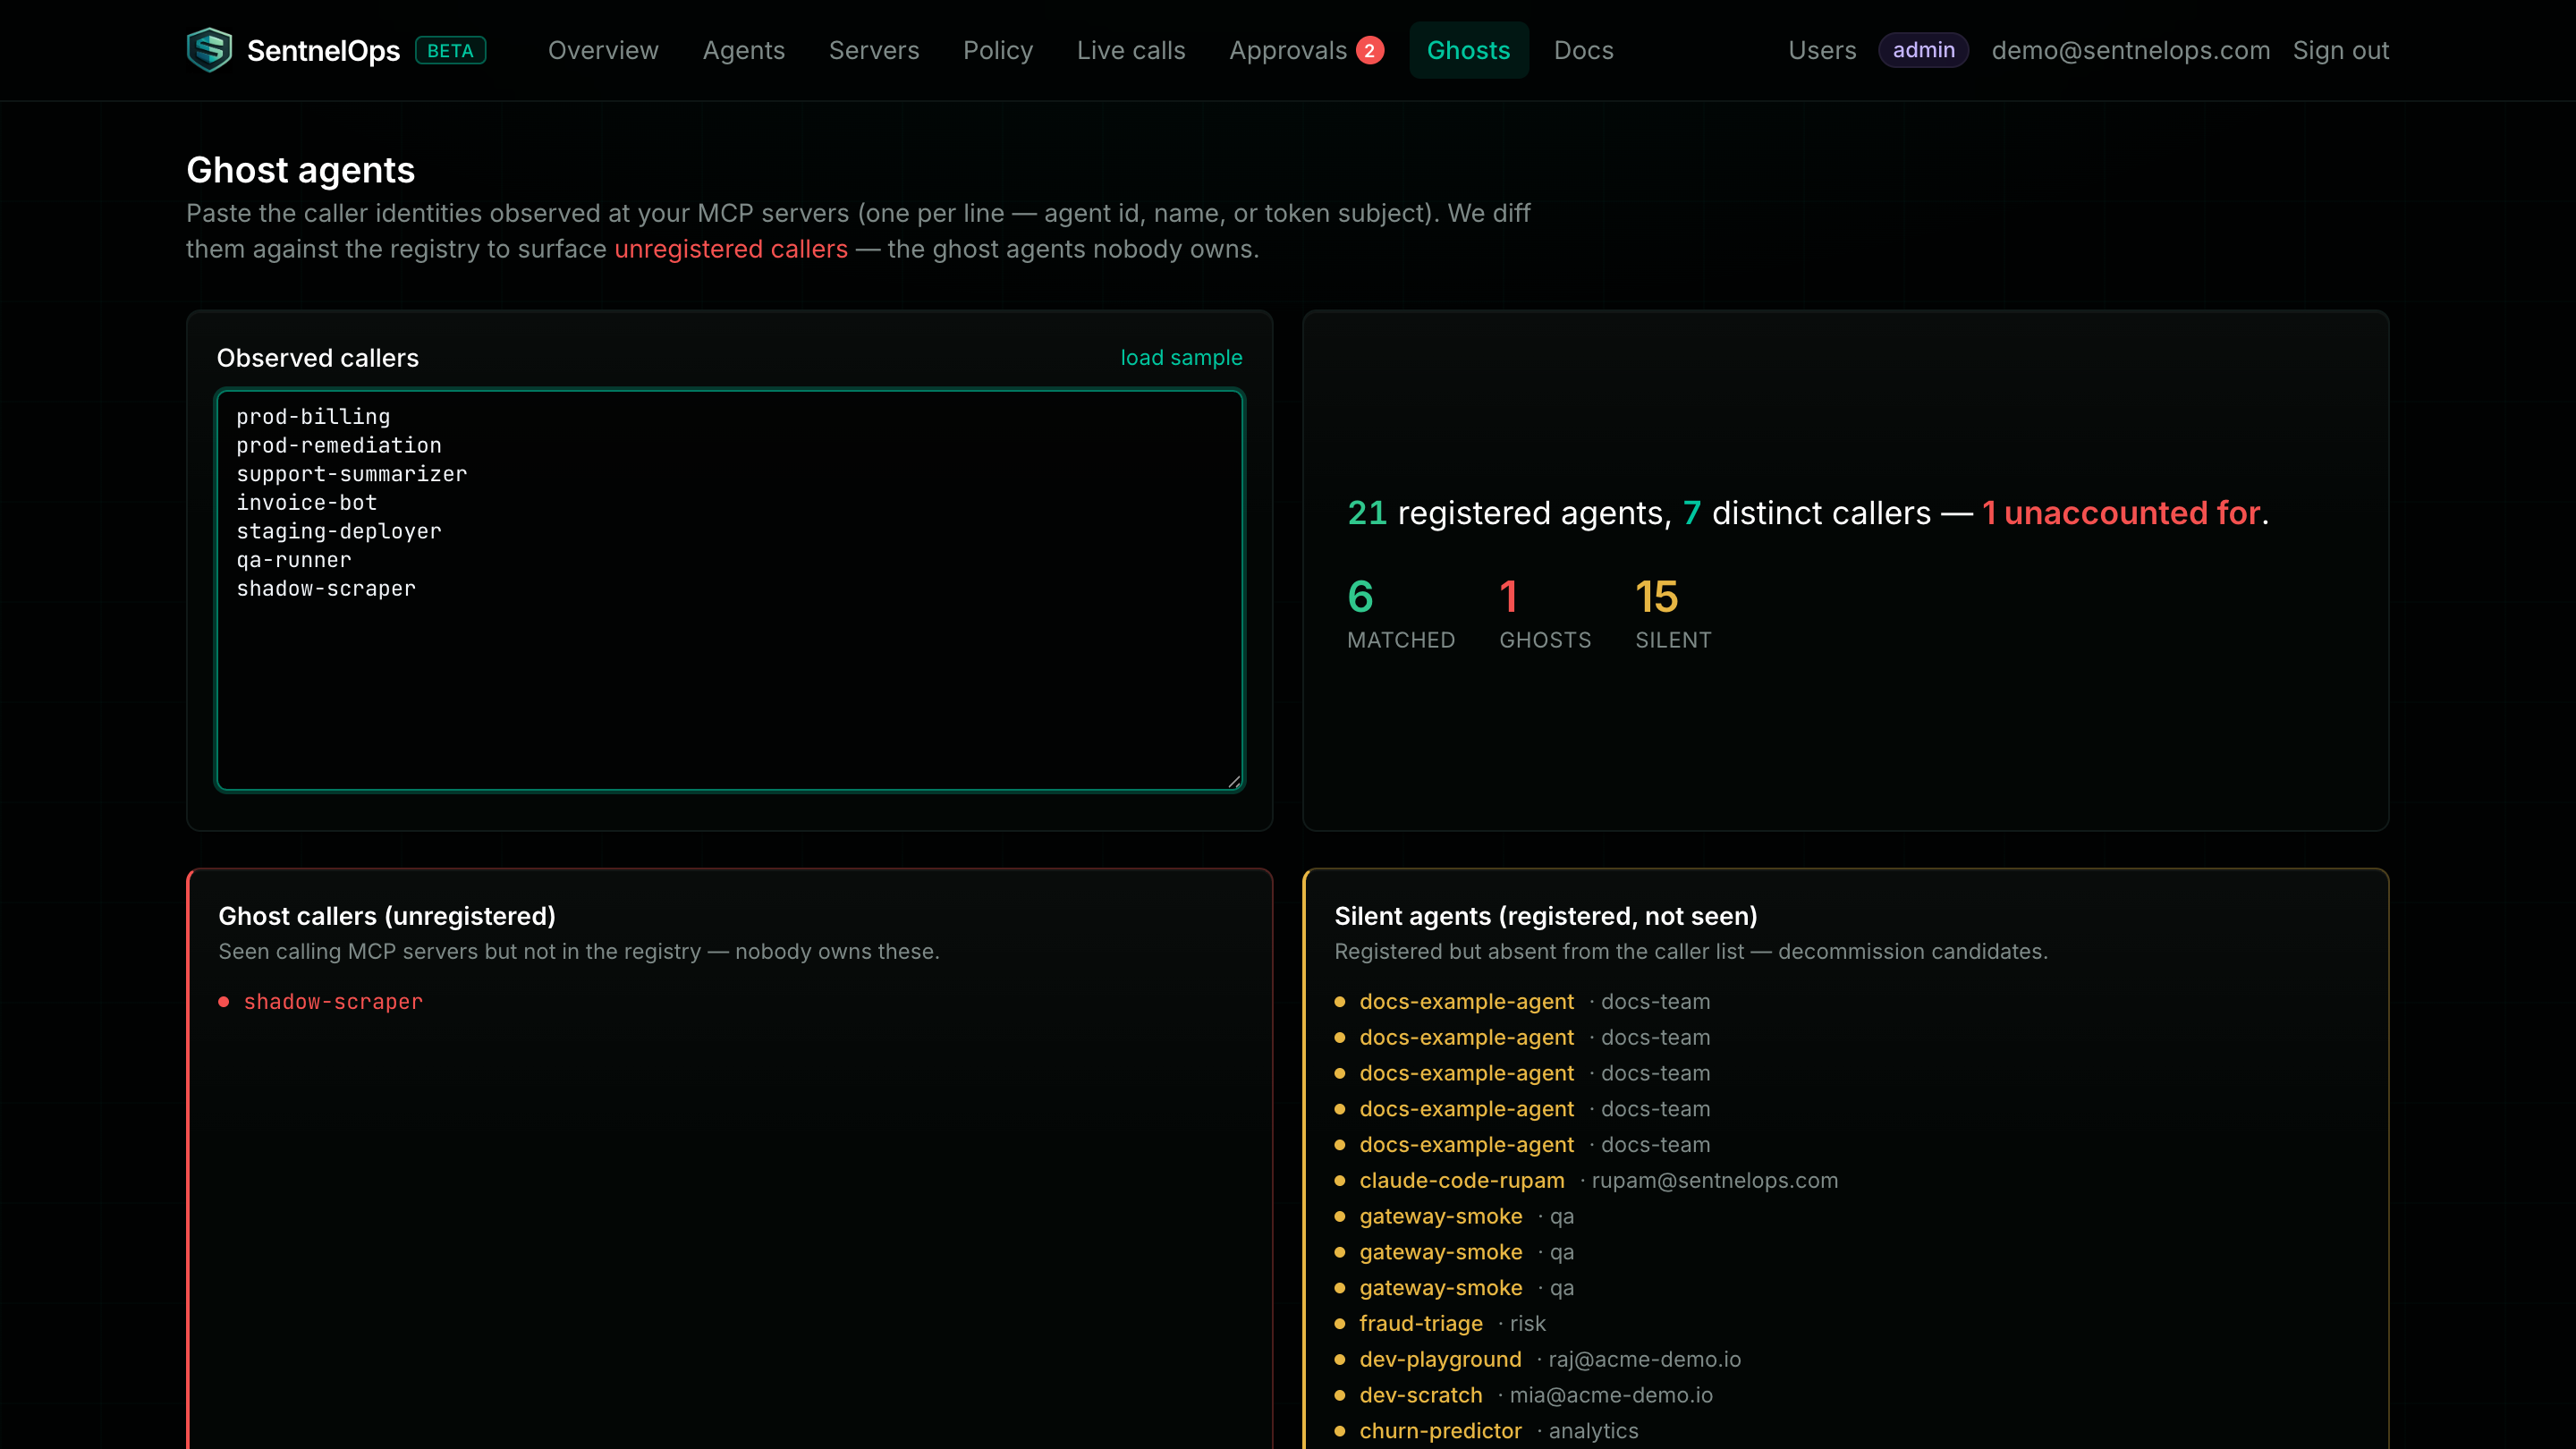
Task: Focus the Observed callers text area
Action: pyautogui.click(x=729, y=590)
